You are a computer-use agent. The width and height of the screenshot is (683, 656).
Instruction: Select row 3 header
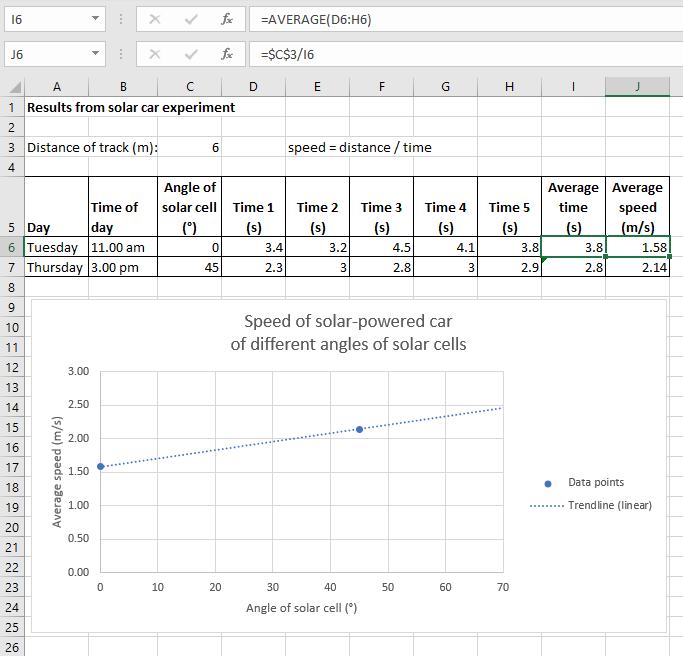pyautogui.click(x=12, y=147)
